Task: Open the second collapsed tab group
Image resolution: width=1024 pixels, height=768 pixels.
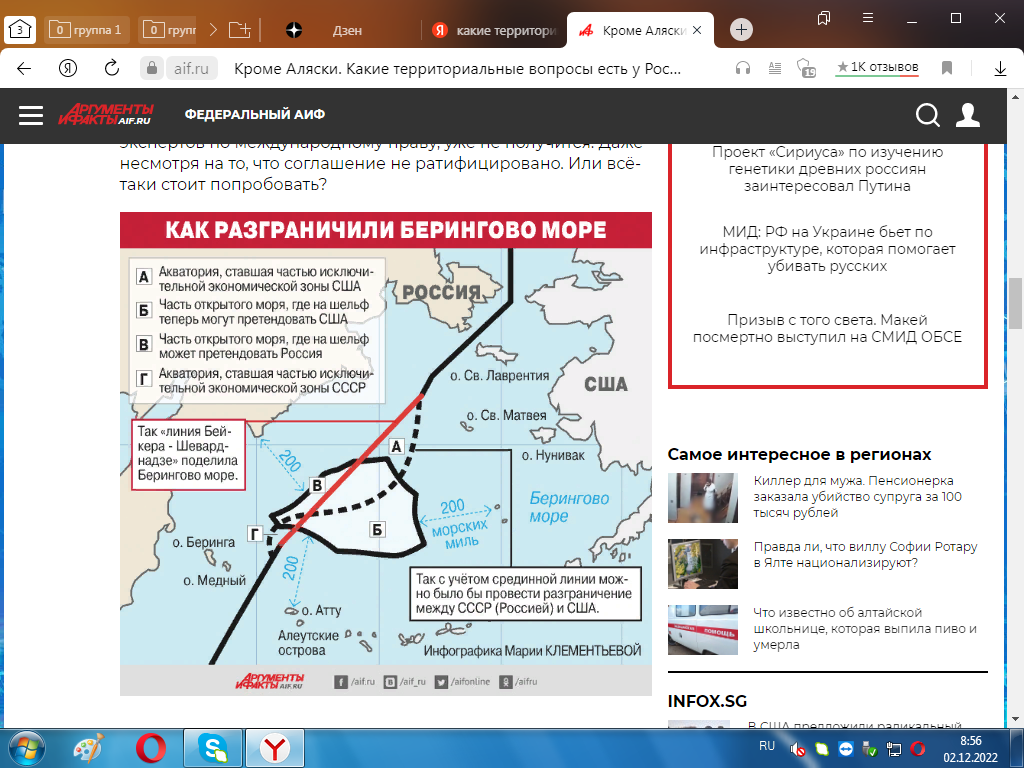Action: tap(168, 30)
